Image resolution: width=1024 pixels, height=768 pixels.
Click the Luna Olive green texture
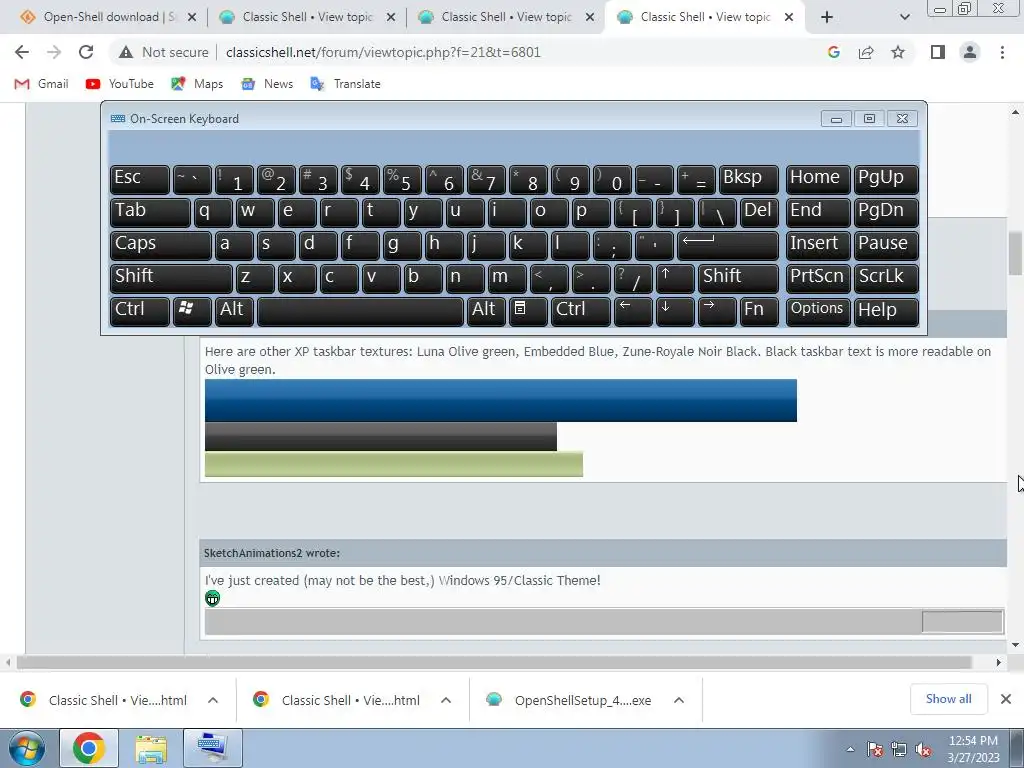coord(394,464)
